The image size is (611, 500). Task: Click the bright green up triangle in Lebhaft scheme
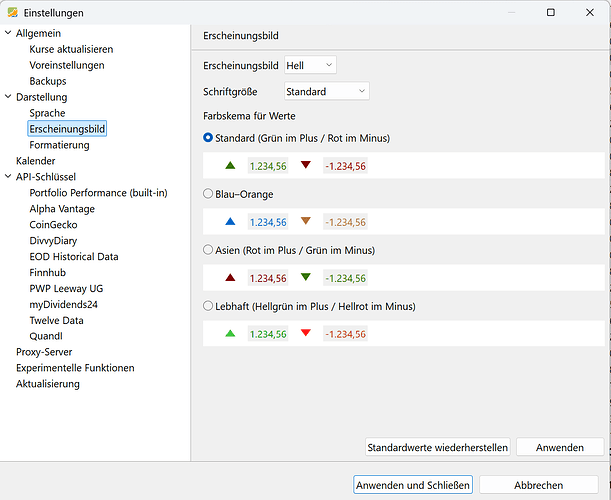[230, 334]
